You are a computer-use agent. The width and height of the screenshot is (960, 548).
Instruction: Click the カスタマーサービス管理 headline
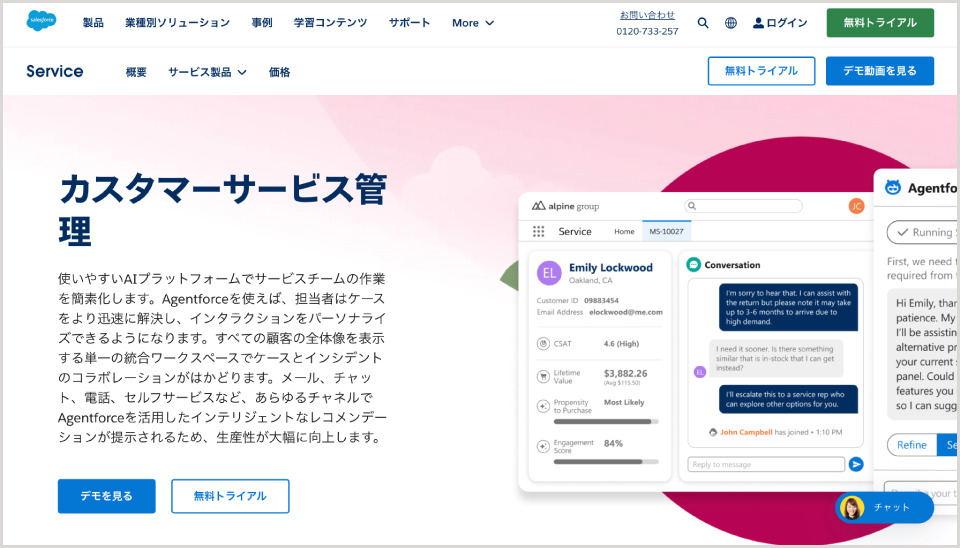223,210
